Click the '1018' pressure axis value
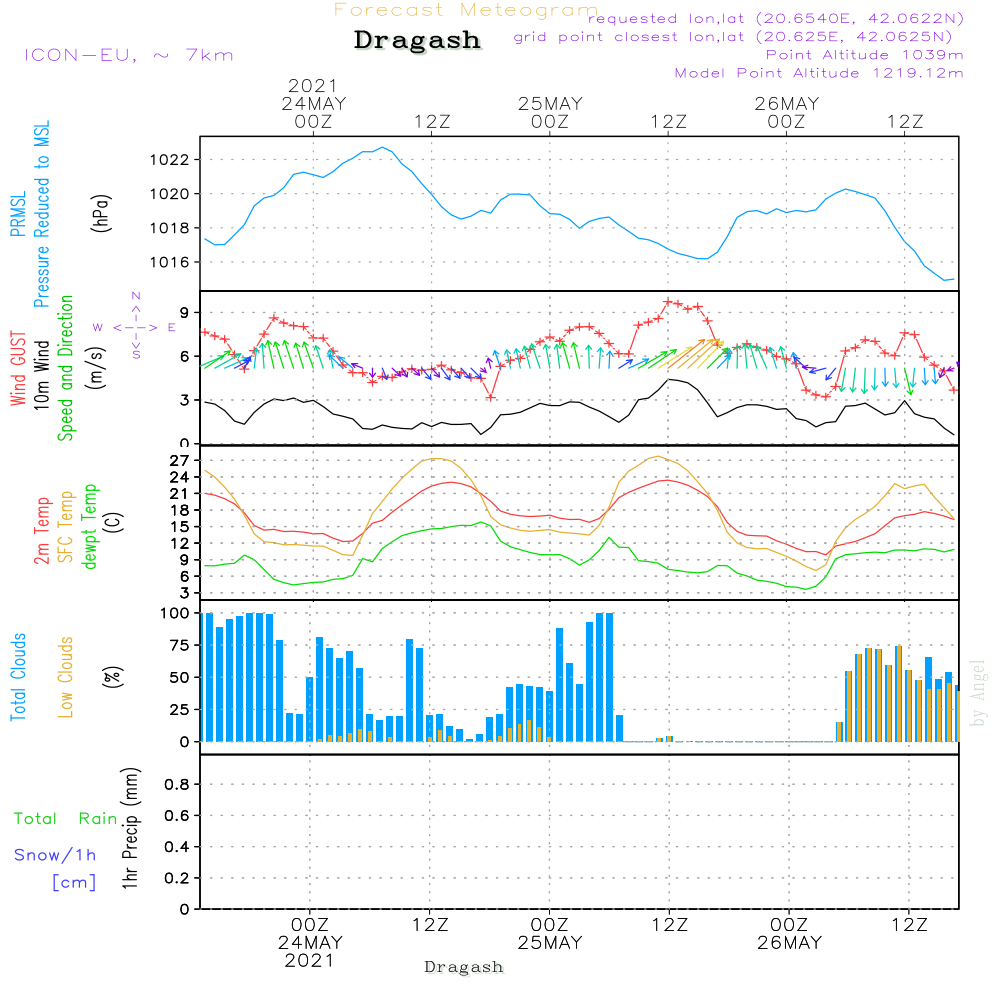Viewport: 1000px width, 1000px height. pos(170,228)
